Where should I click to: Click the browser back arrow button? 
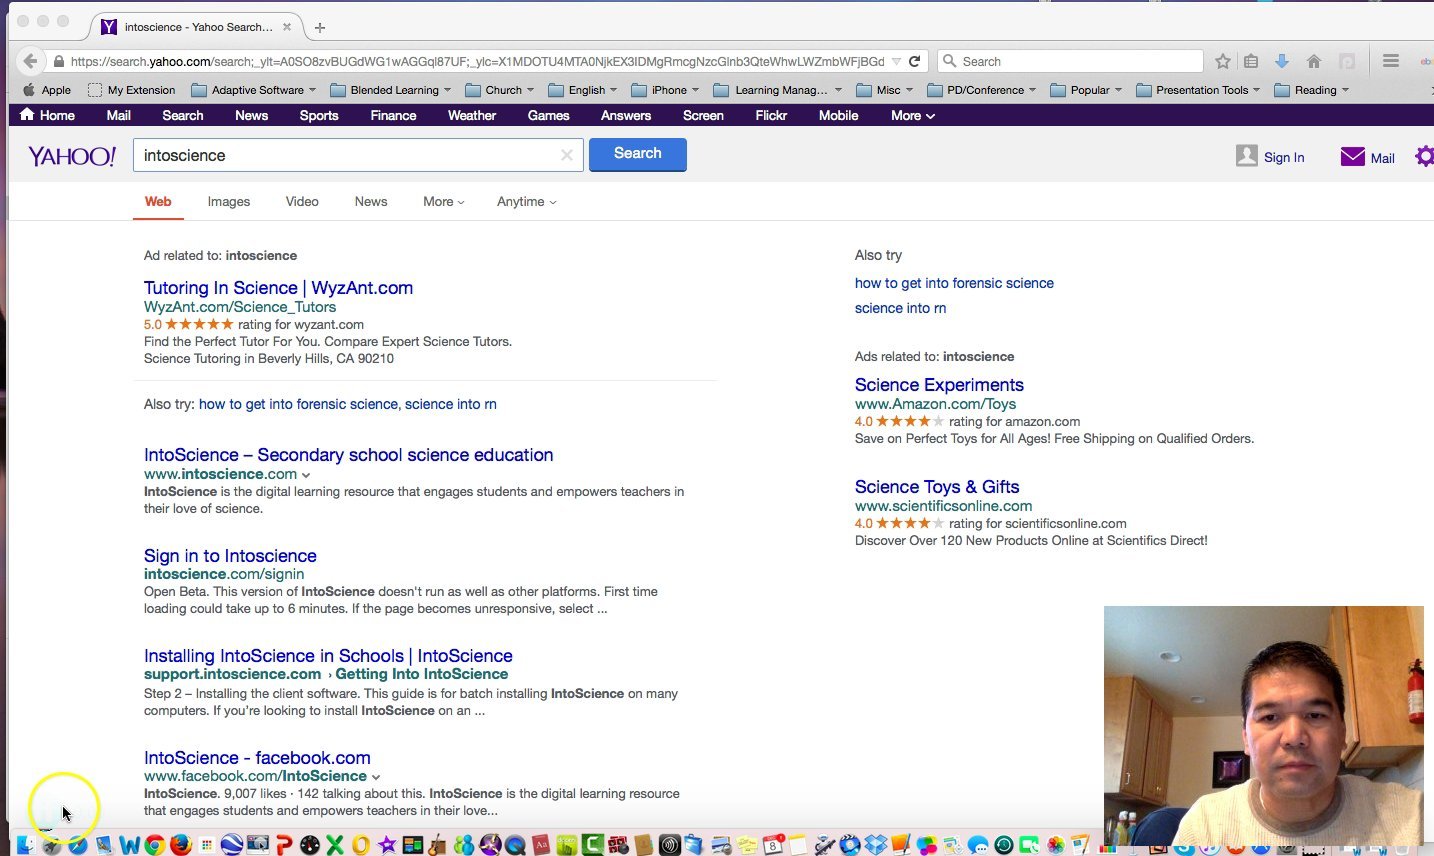[30, 61]
